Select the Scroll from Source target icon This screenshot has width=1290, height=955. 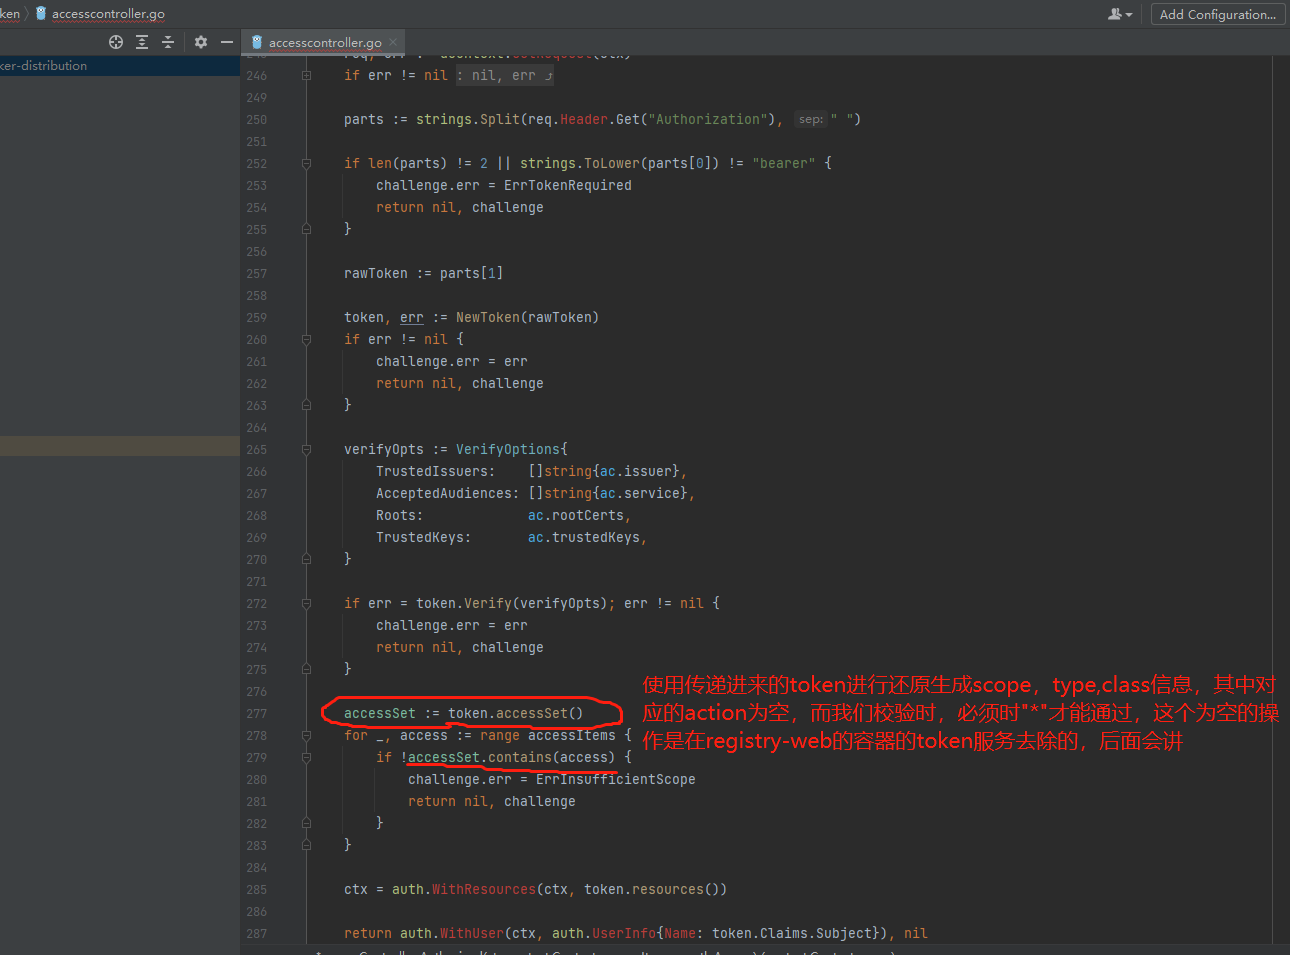(115, 42)
